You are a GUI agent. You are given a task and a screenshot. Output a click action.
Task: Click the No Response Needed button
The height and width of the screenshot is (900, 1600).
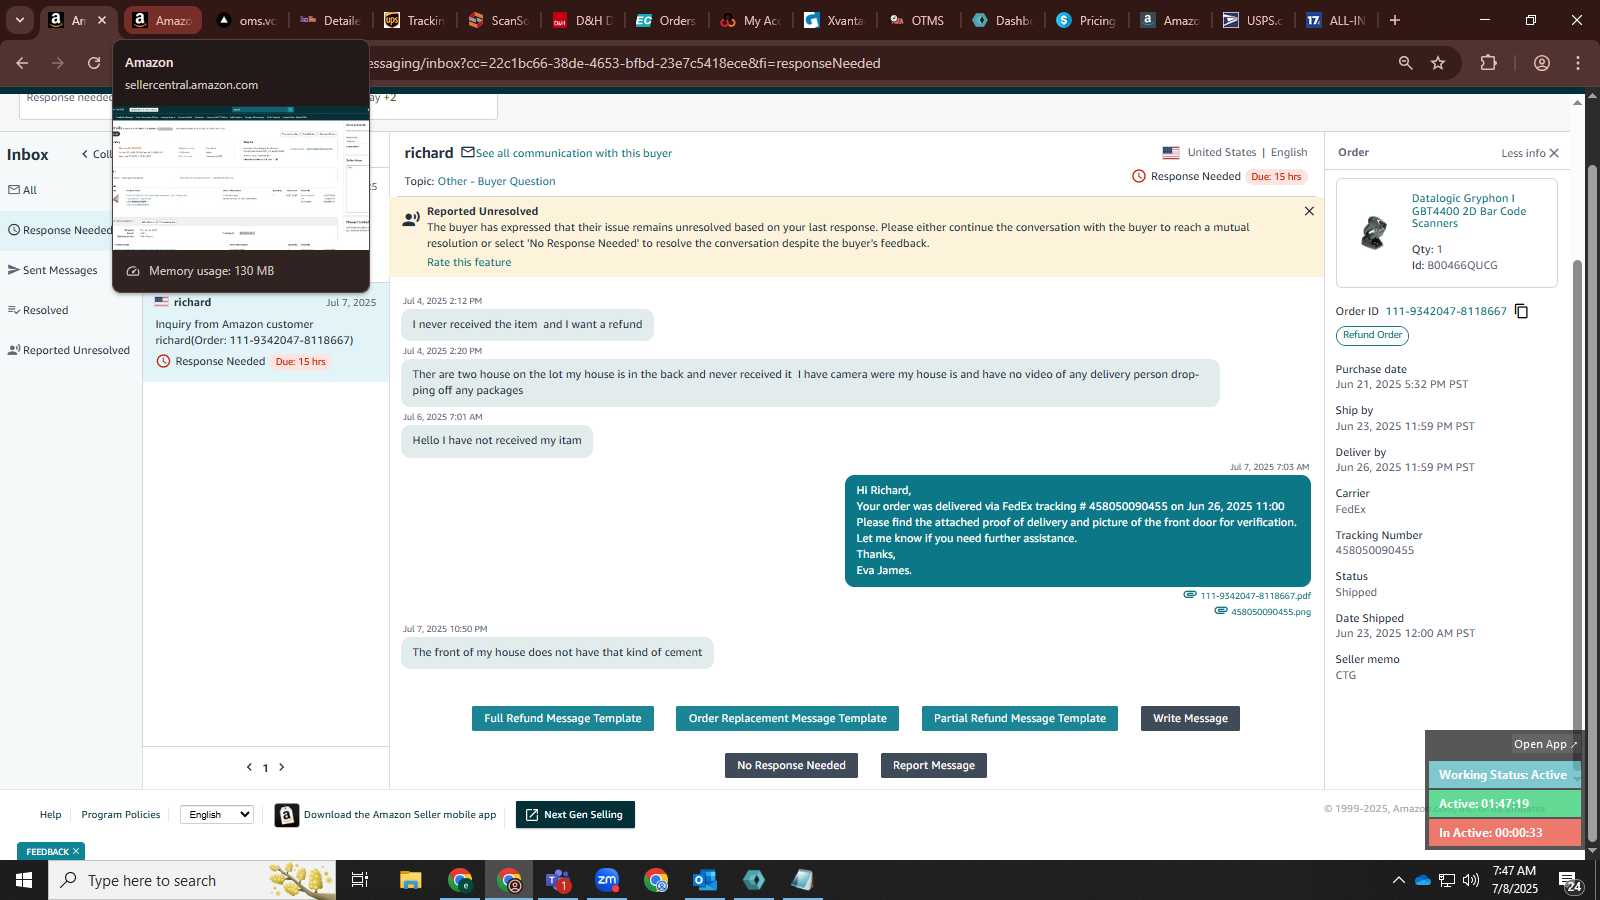pyautogui.click(x=791, y=765)
